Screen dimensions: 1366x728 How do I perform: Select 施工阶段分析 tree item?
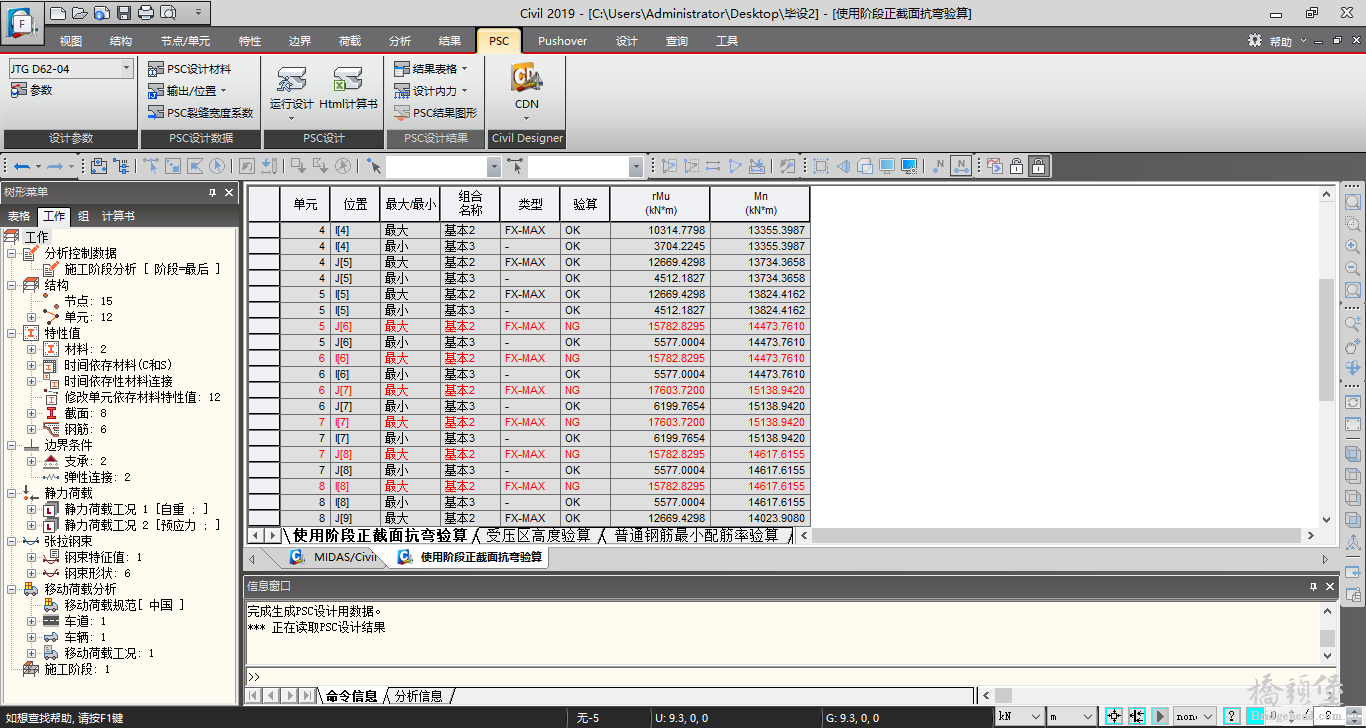pyautogui.click(x=142, y=269)
